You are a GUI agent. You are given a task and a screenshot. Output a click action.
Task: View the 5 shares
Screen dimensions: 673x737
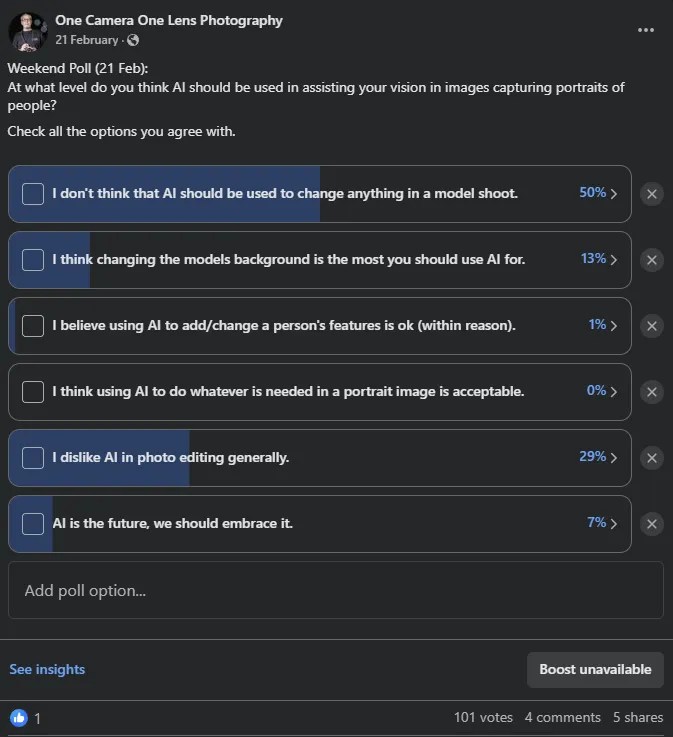pyautogui.click(x=637, y=717)
